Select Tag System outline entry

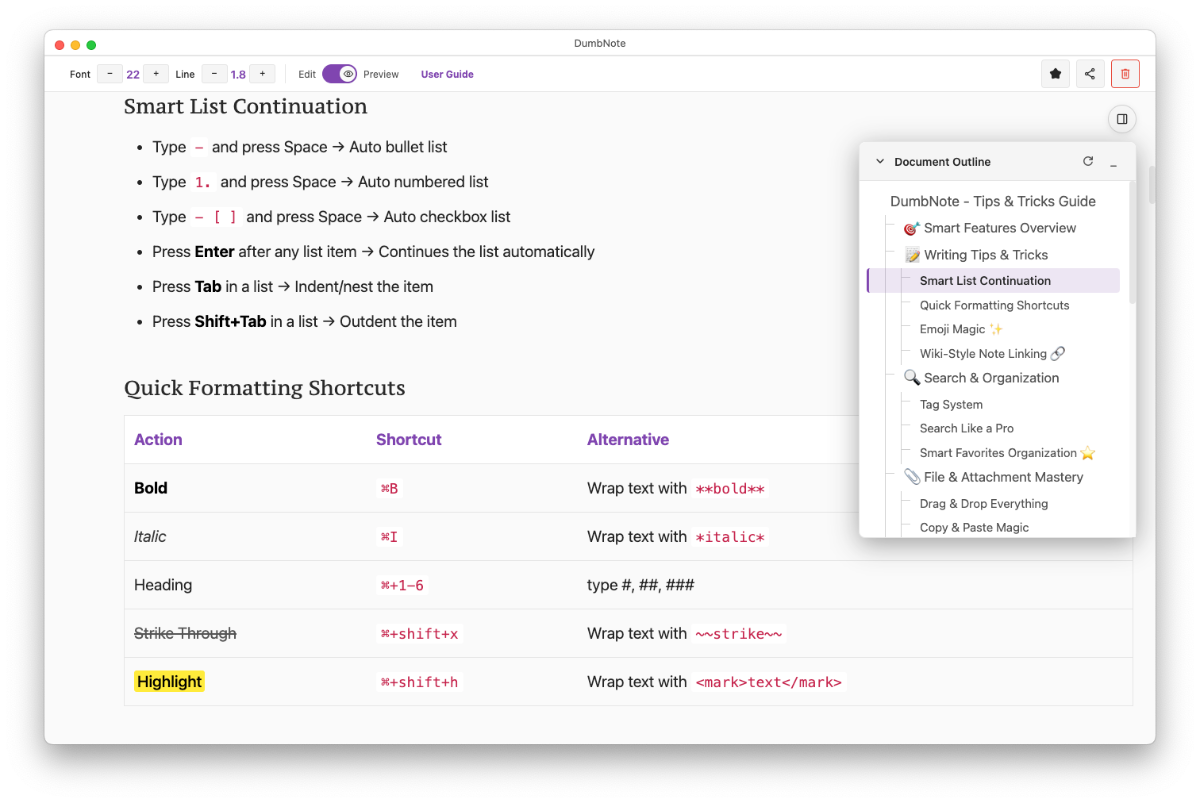951,404
